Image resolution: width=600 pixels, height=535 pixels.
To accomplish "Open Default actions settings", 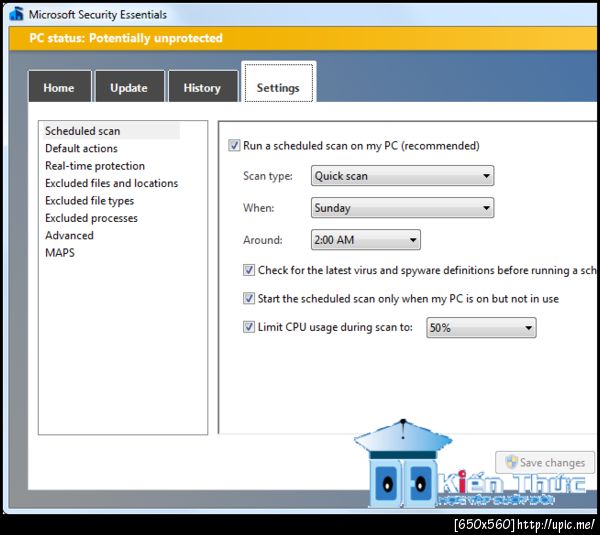I will (x=81, y=148).
